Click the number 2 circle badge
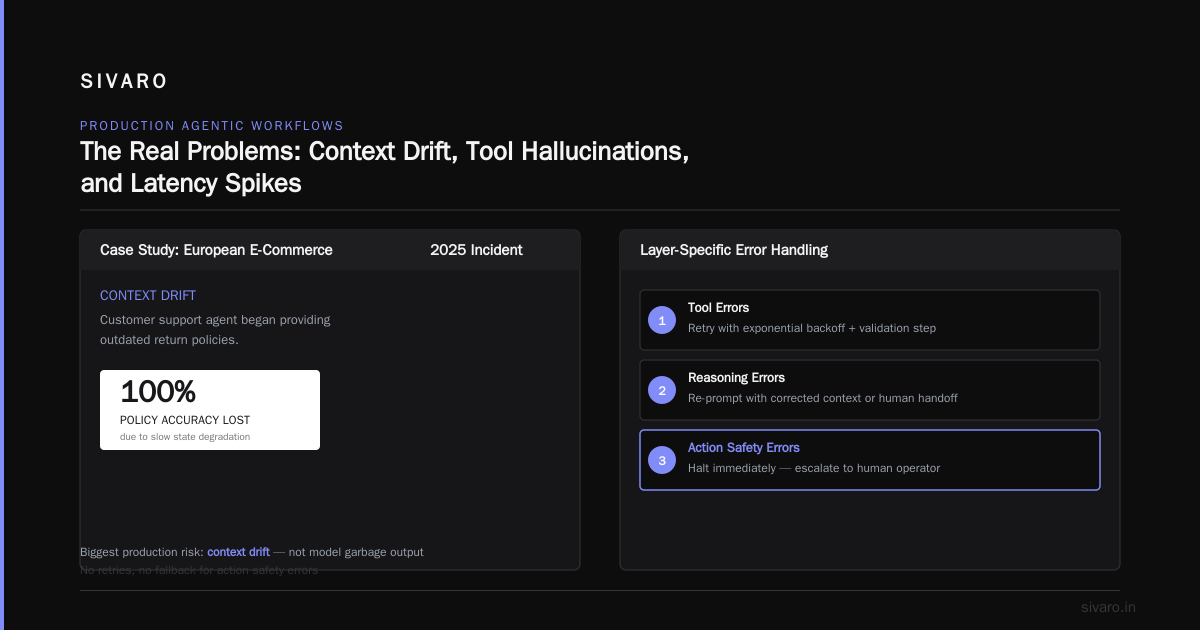This screenshot has height=630, width=1200. coord(662,390)
